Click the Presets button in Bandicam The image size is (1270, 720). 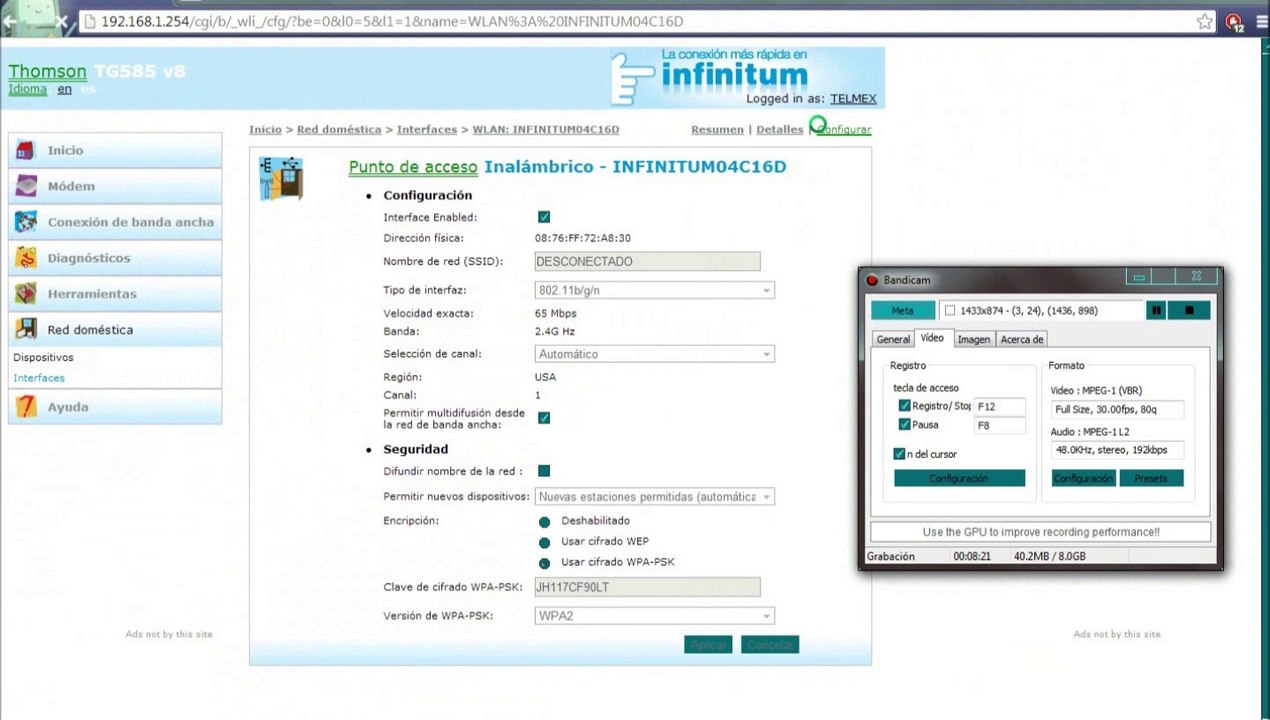(1151, 478)
